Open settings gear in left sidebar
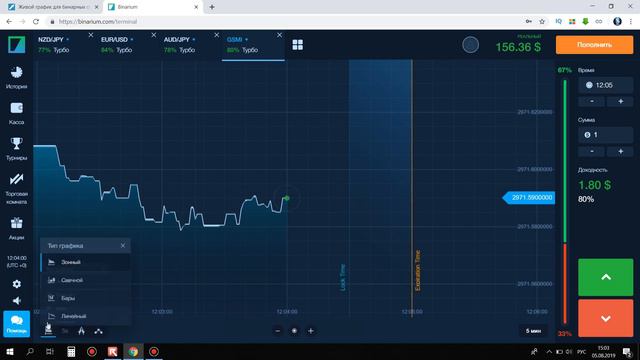Viewport: 640px width, 360px height. (16, 284)
